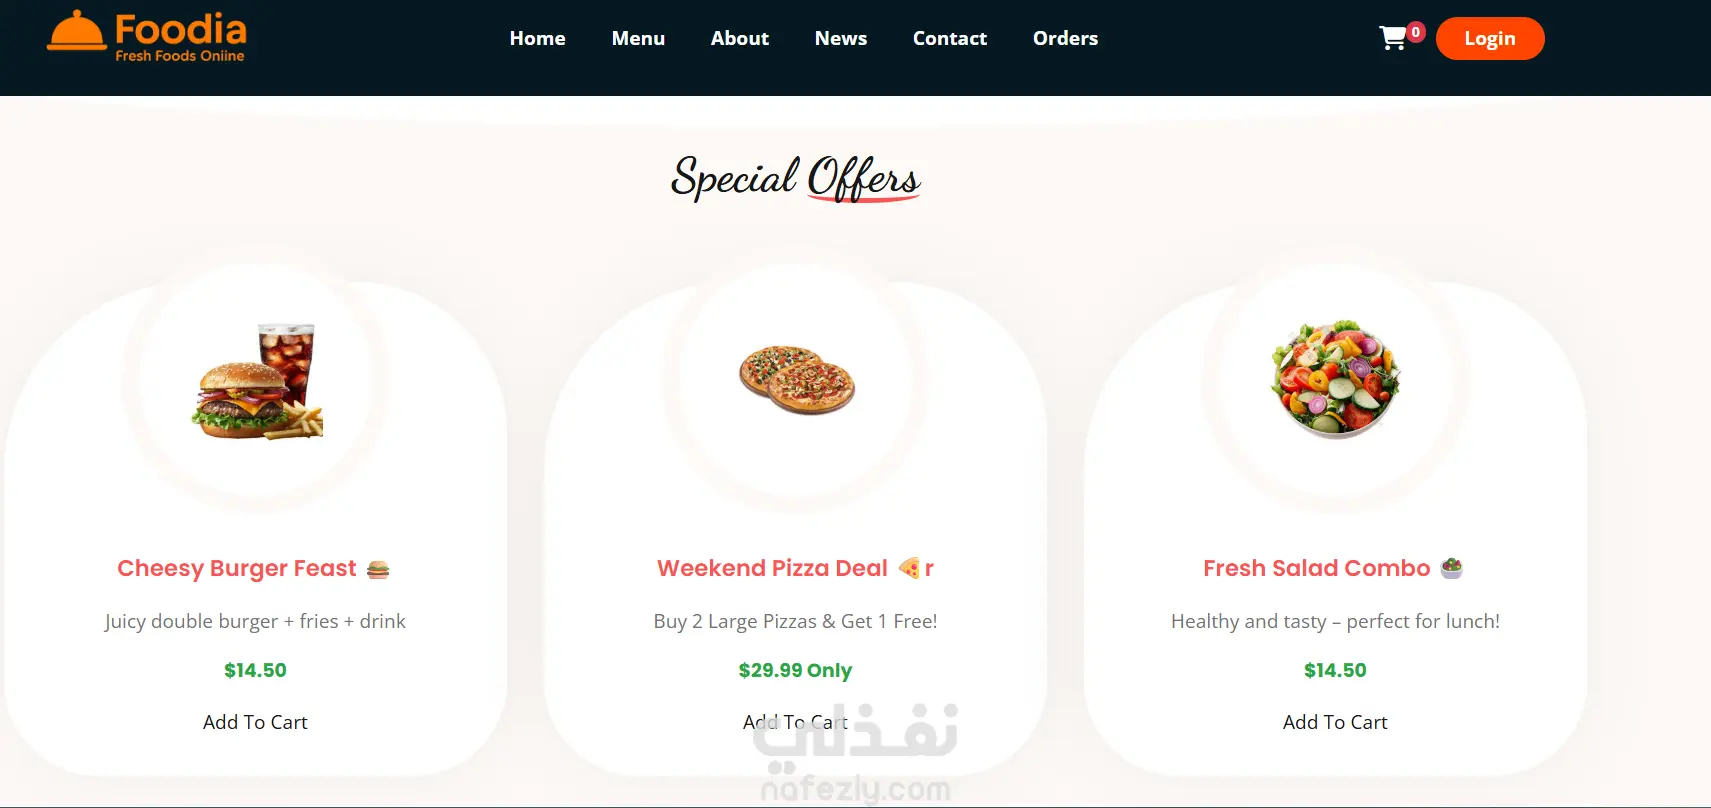Go to the Home page
Screen dimensions: 1711x808
(x=537, y=38)
